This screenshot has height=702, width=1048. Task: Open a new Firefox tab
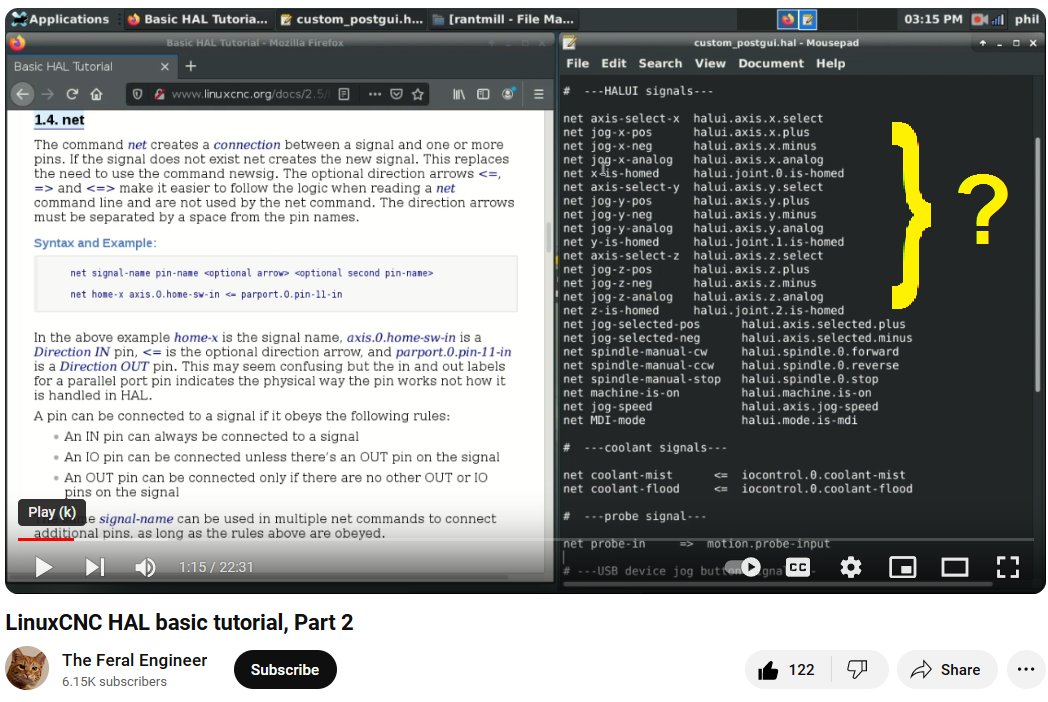coord(190,66)
